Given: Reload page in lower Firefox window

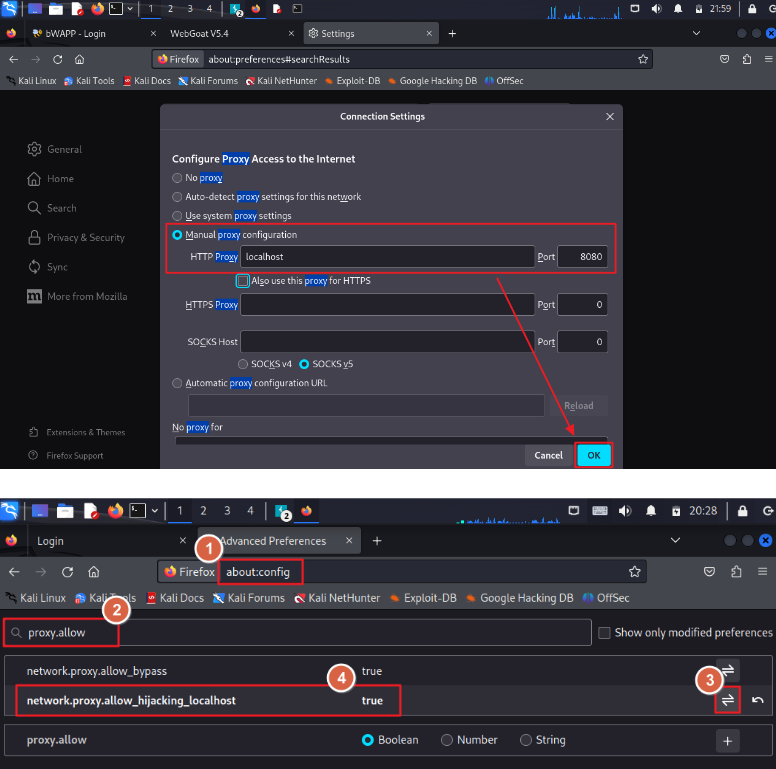Looking at the screenshot, I should pyautogui.click(x=67, y=572).
